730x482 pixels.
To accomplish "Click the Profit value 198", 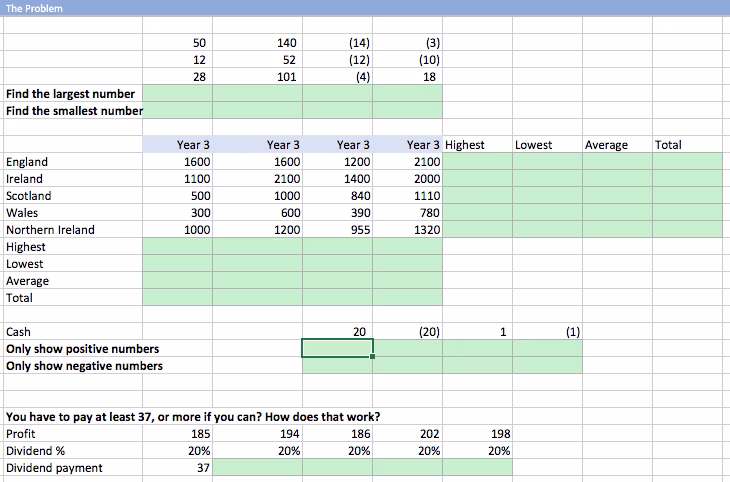I will [478, 434].
